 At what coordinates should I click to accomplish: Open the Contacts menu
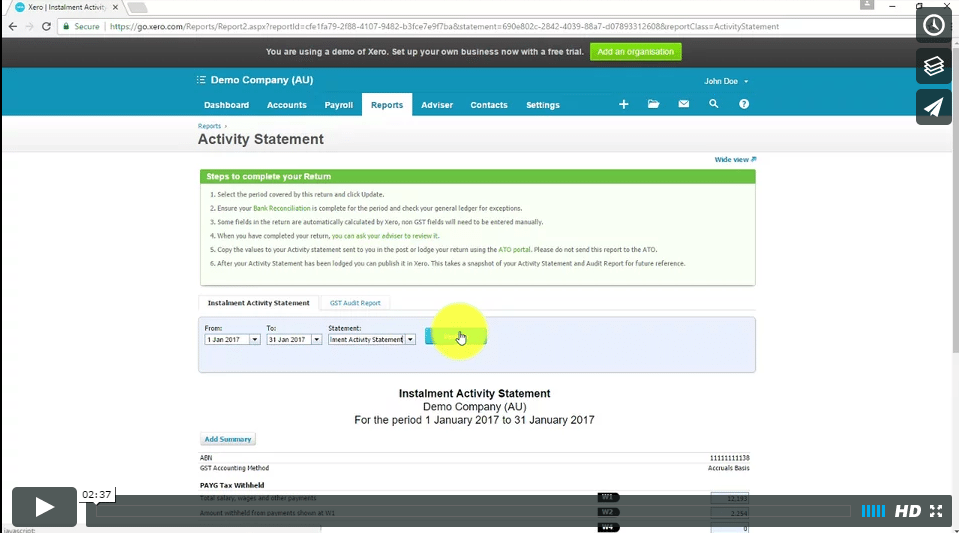coord(489,105)
